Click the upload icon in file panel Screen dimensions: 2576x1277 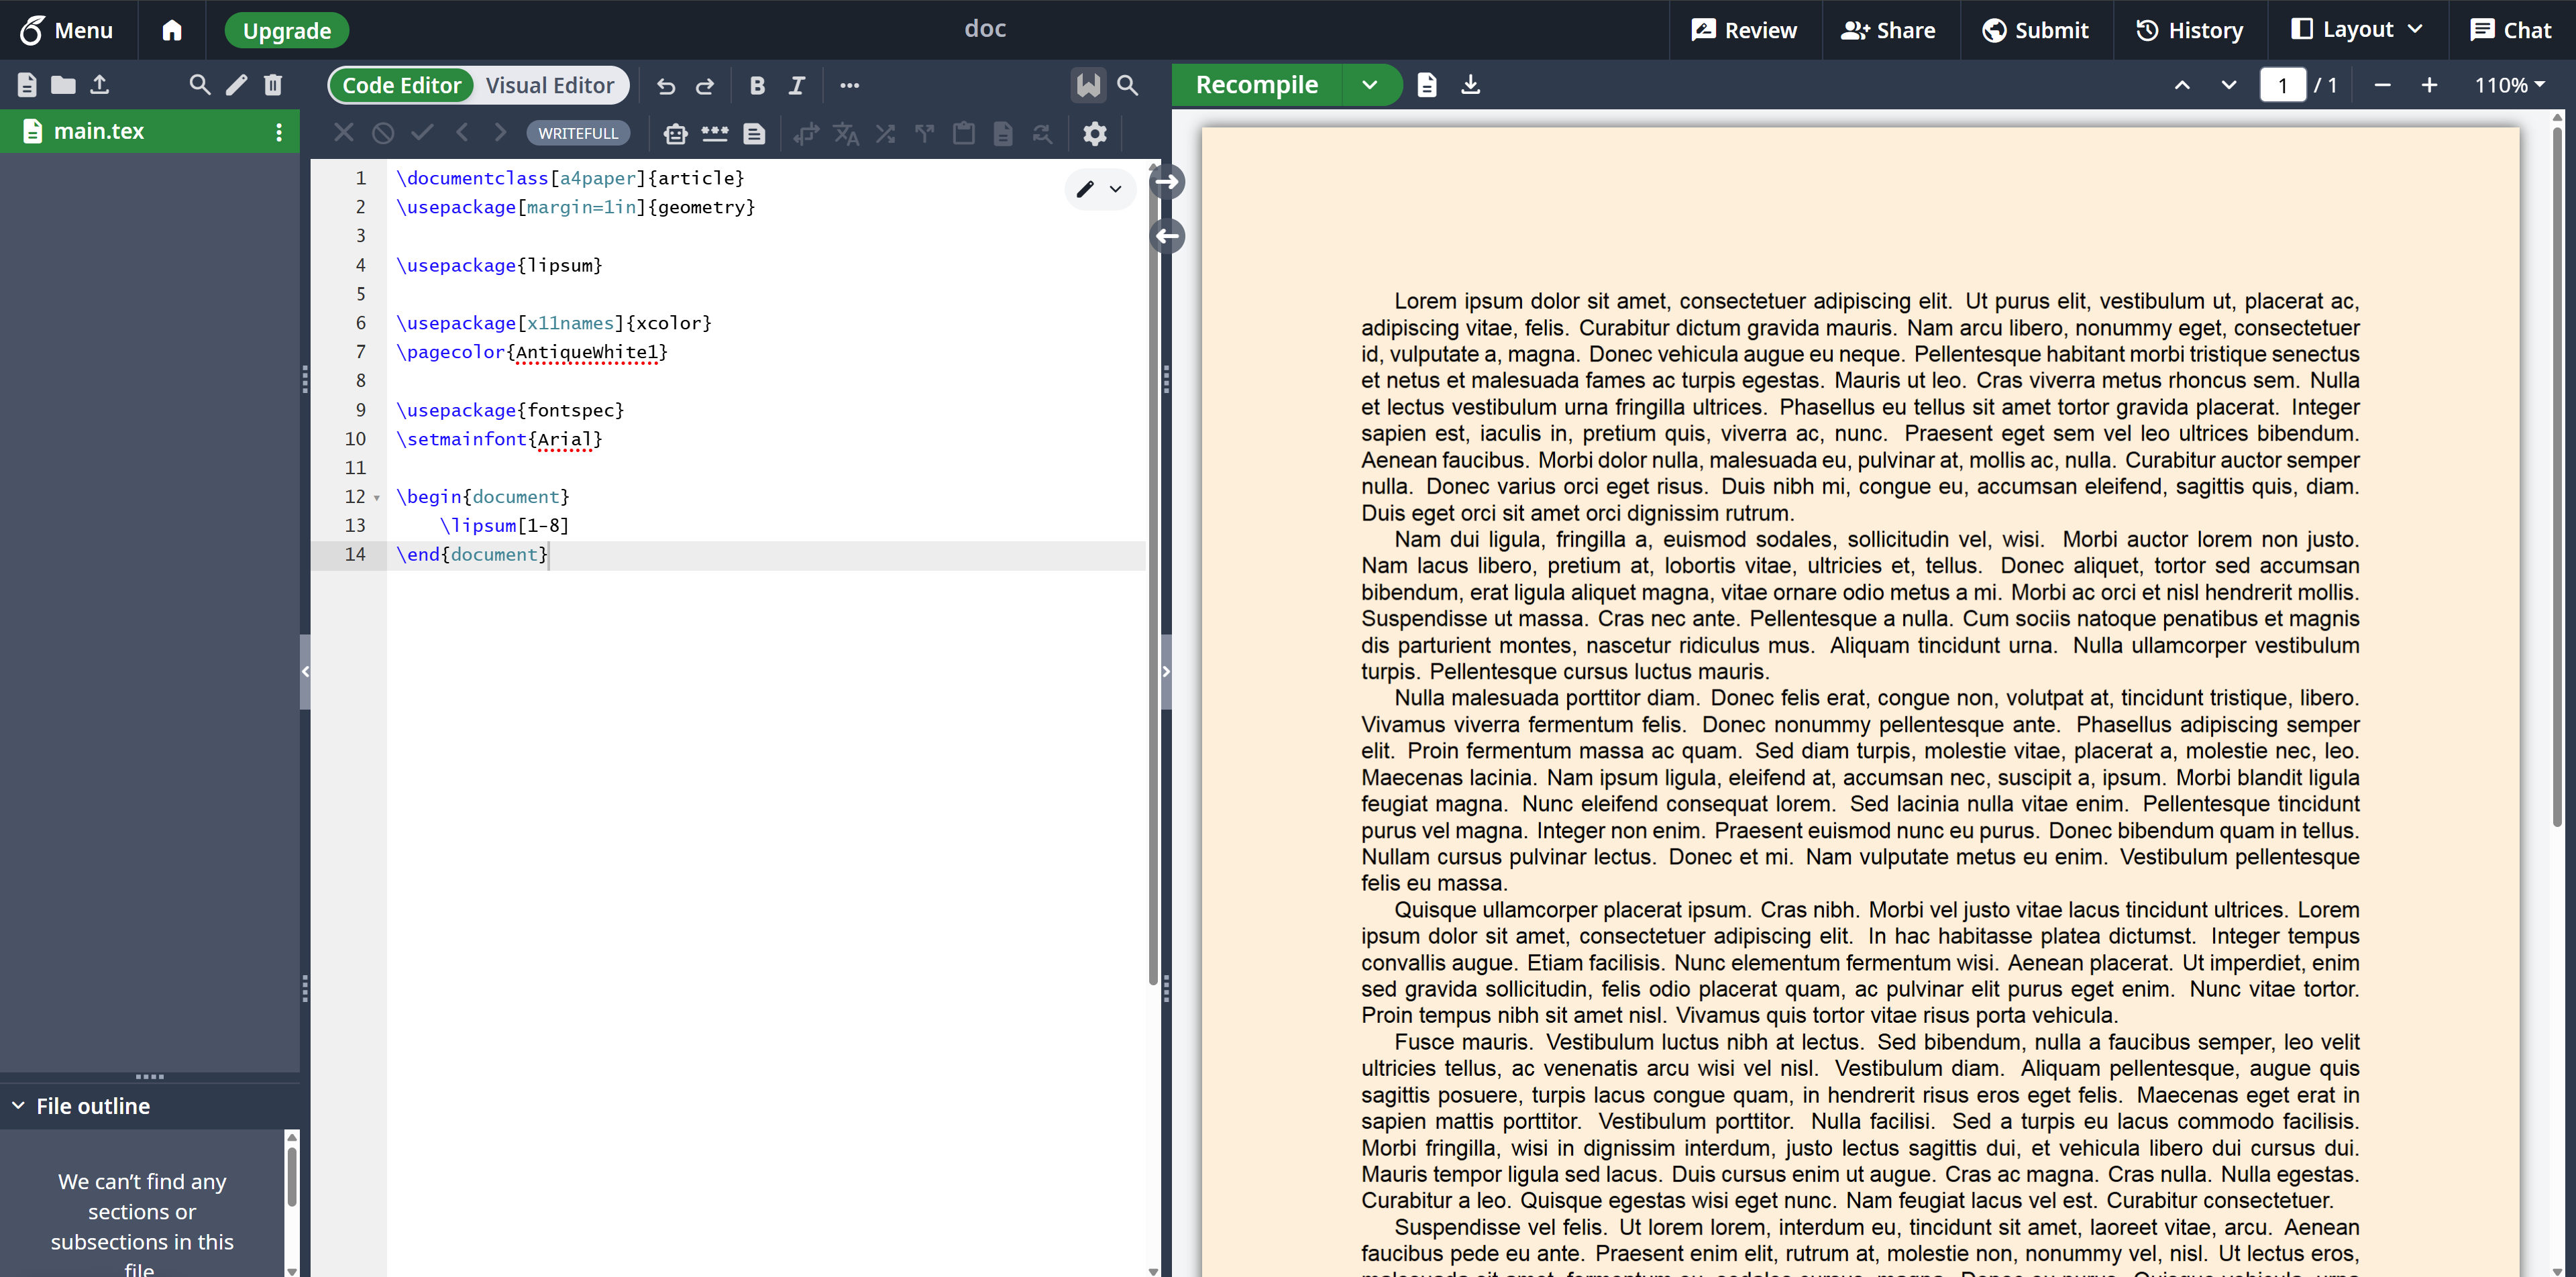pos(99,85)
